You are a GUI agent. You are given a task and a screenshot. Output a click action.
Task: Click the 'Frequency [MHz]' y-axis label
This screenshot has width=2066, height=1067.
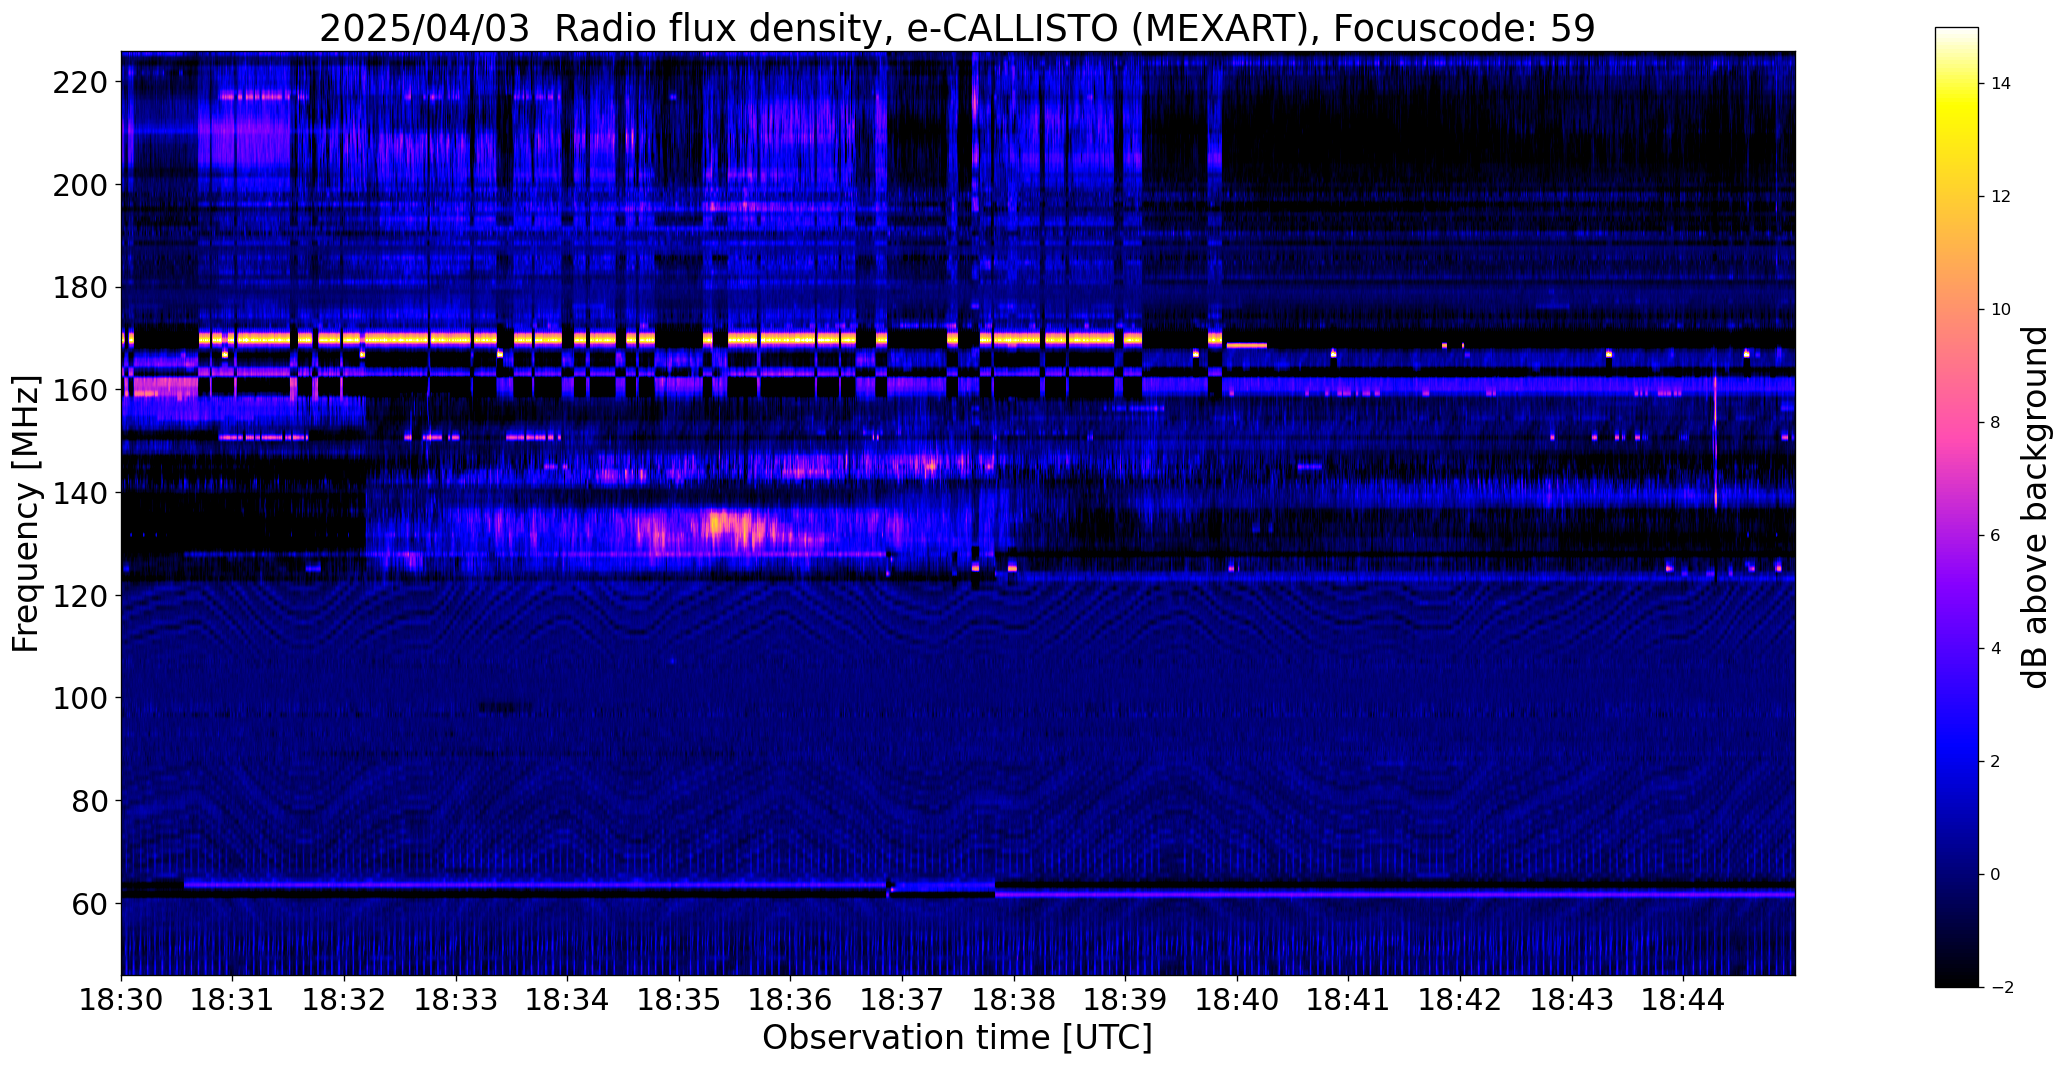(x=27, y=514)
